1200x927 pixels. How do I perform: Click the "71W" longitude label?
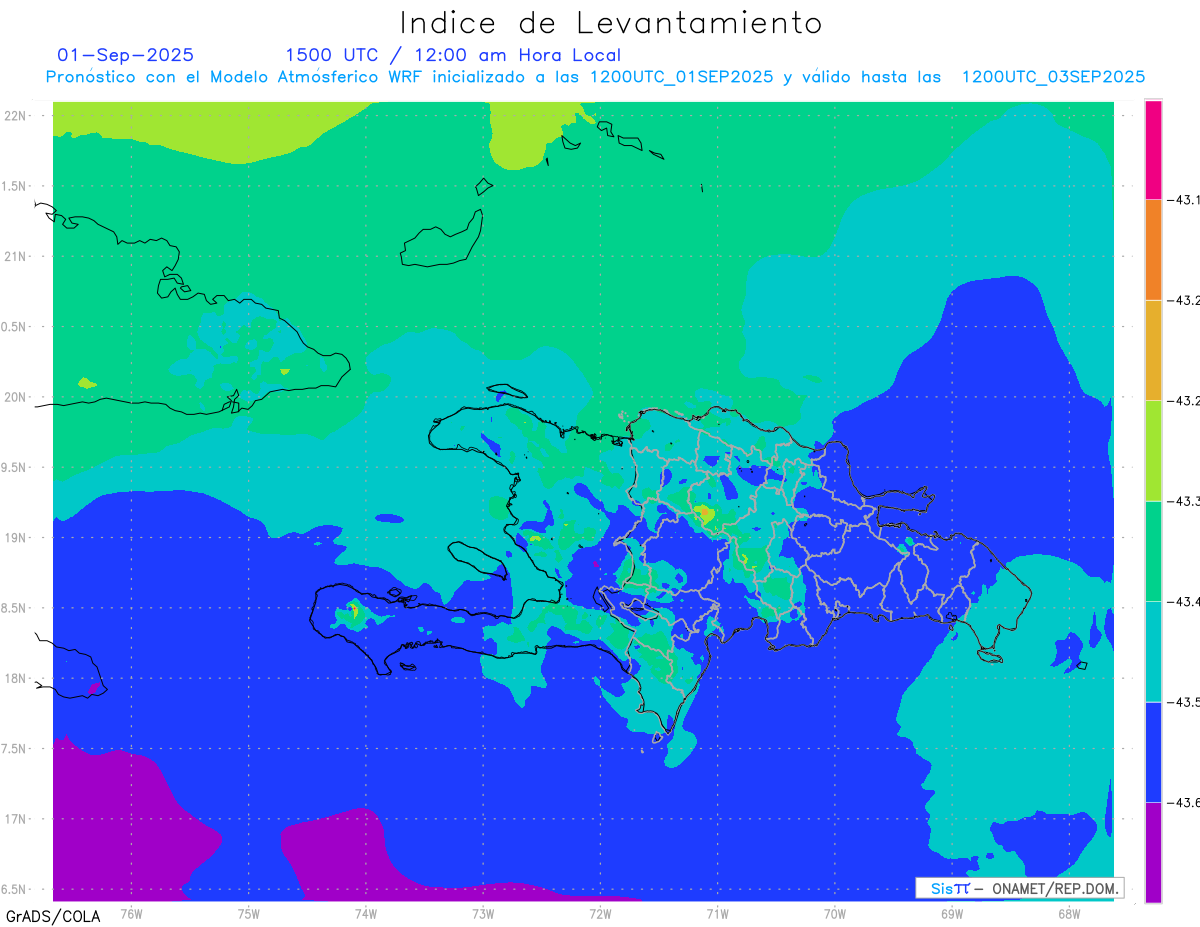click(x=717, y=913)
